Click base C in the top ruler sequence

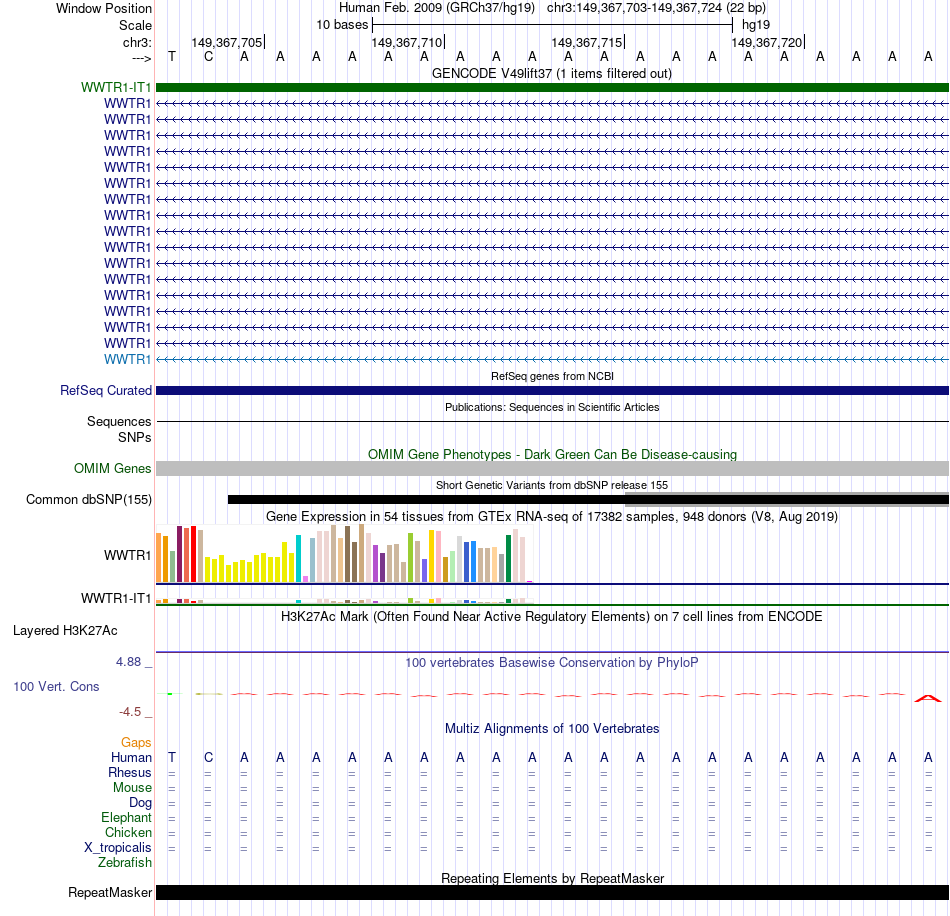point(208,56)
